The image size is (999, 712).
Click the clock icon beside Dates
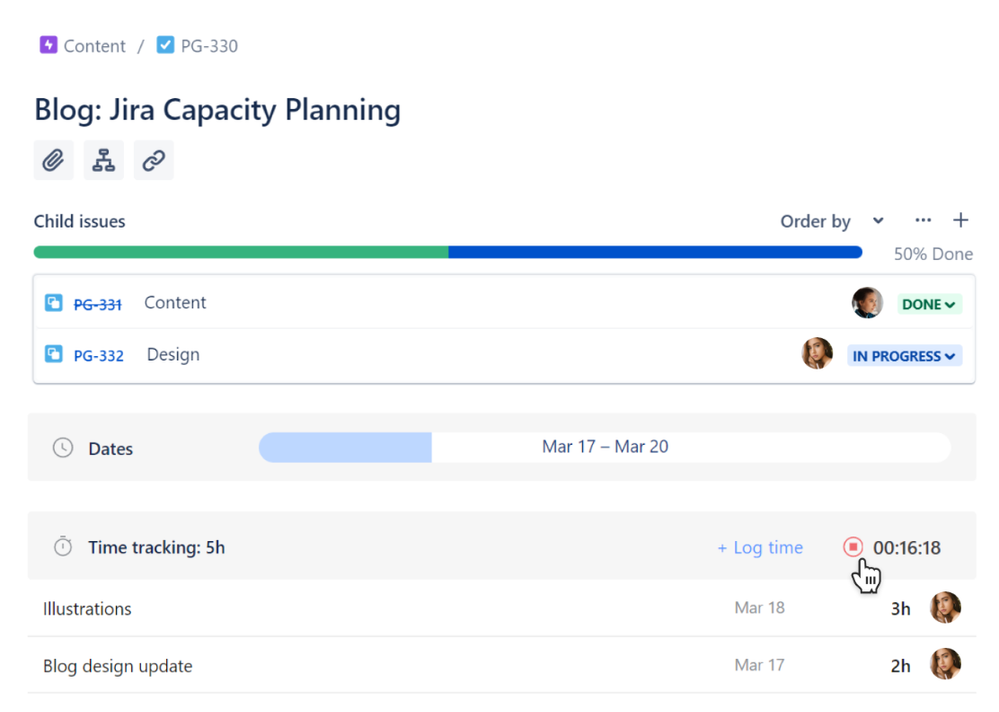62,448
